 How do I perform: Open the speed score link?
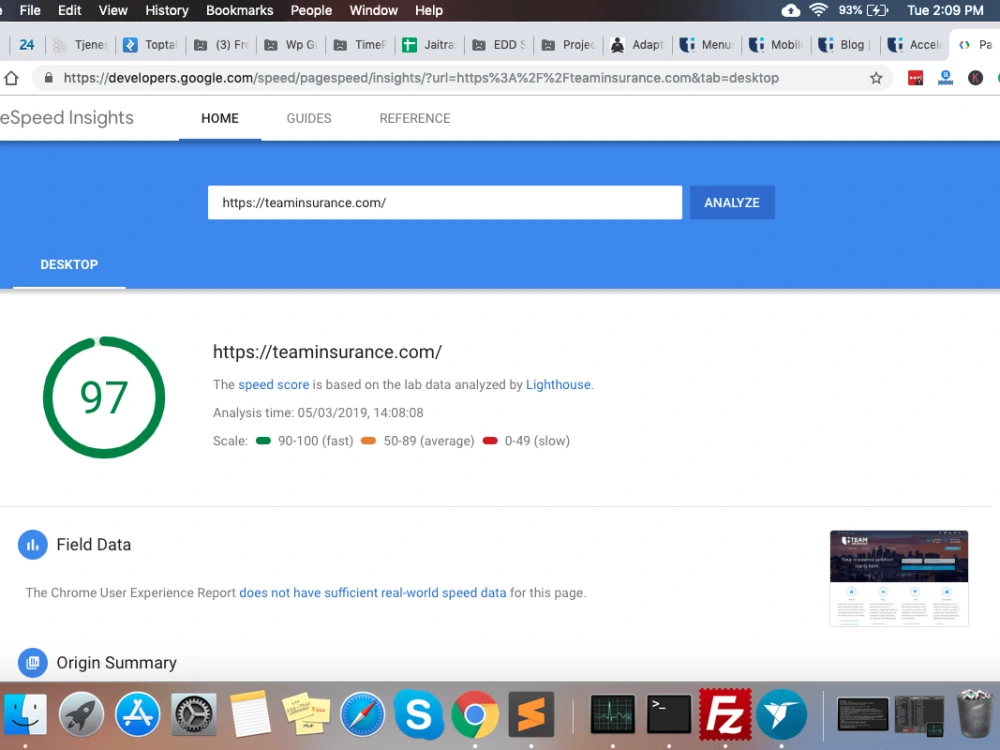point(274,385)
